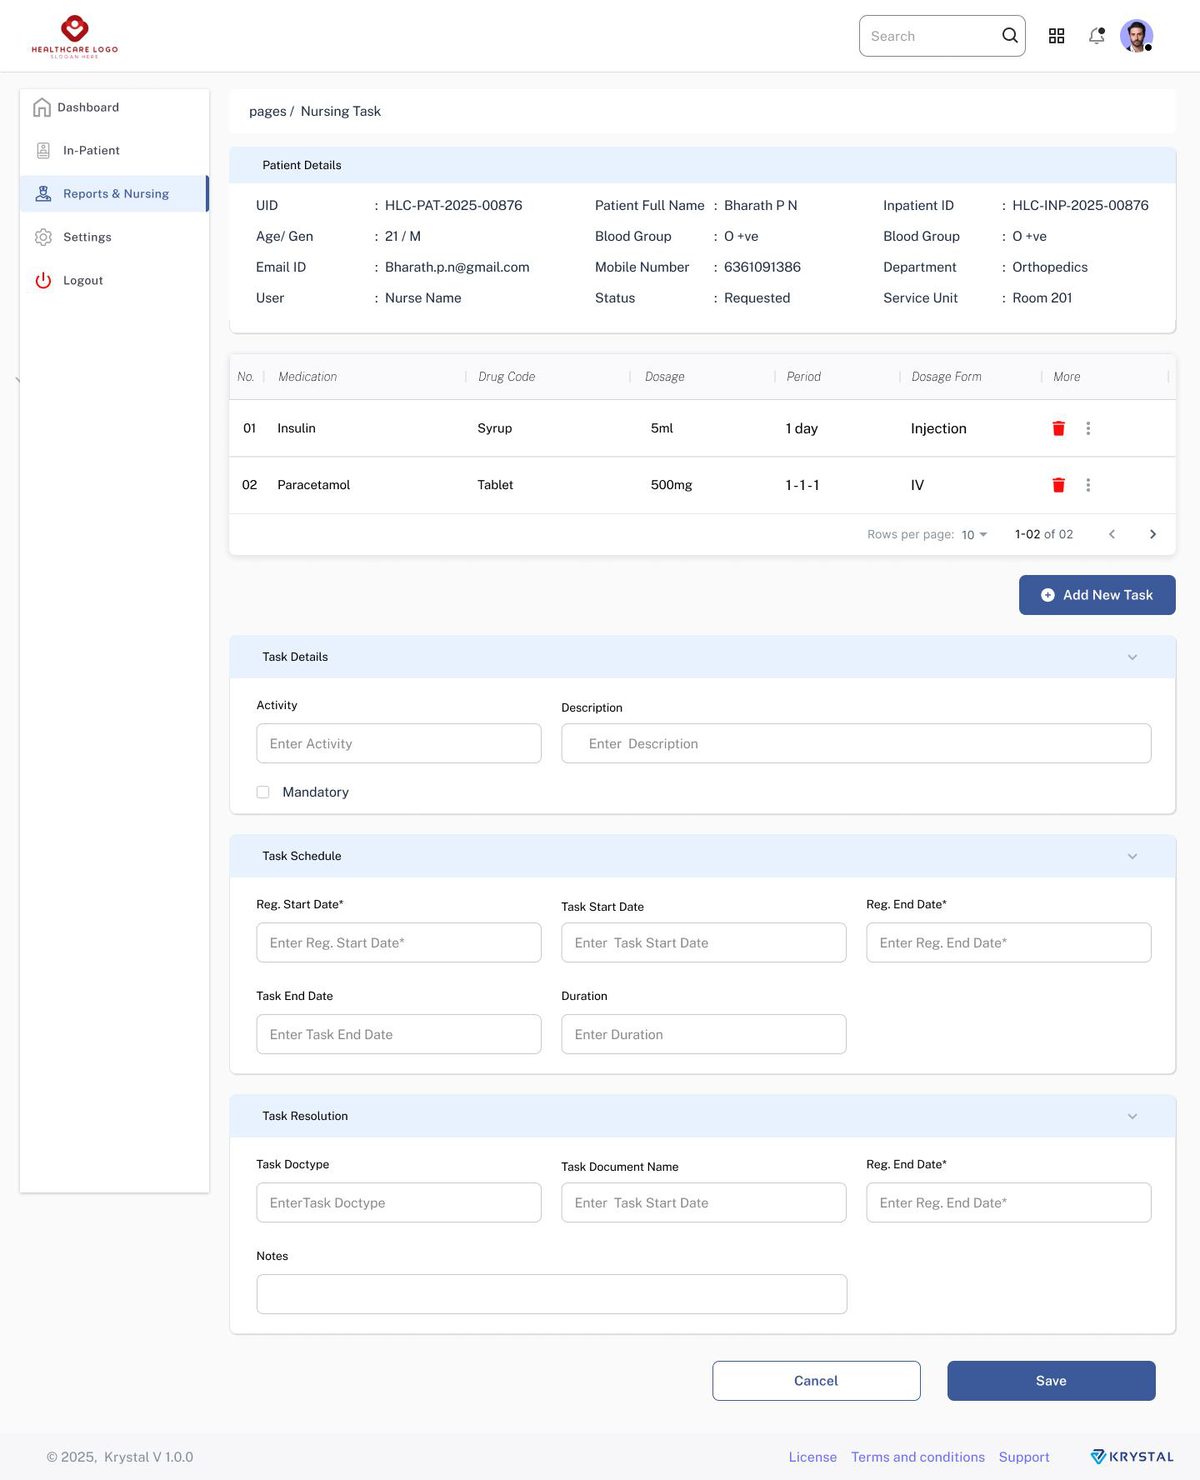The image size is (1200, 1480).
Task: Open In-Patient in the sidebar
Action: pos(114,150)
